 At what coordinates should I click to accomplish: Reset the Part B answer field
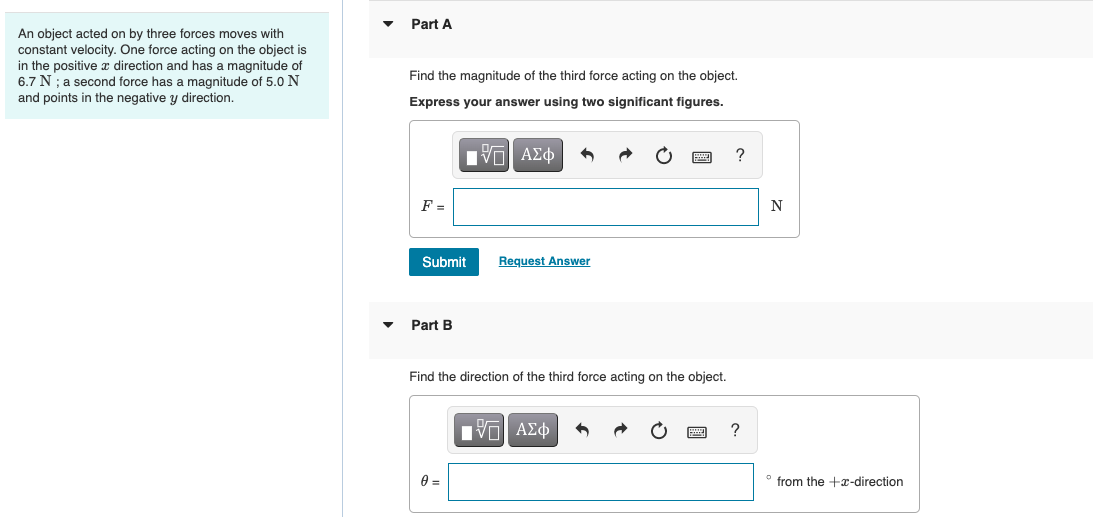point(657,432)
